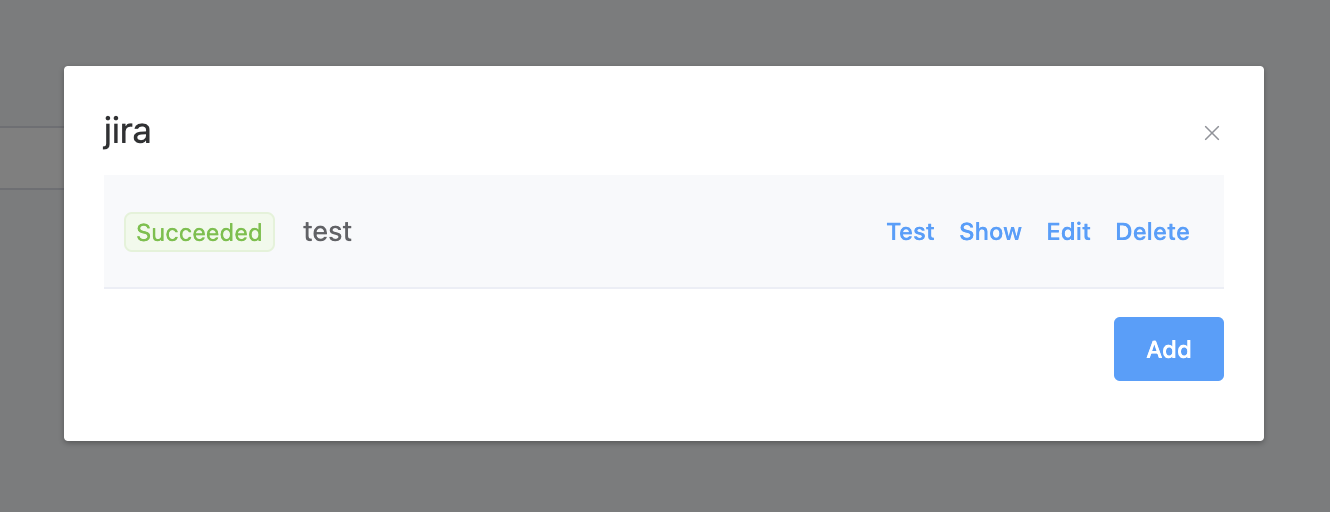Edit the test connection

click(x=1068, y=232)
